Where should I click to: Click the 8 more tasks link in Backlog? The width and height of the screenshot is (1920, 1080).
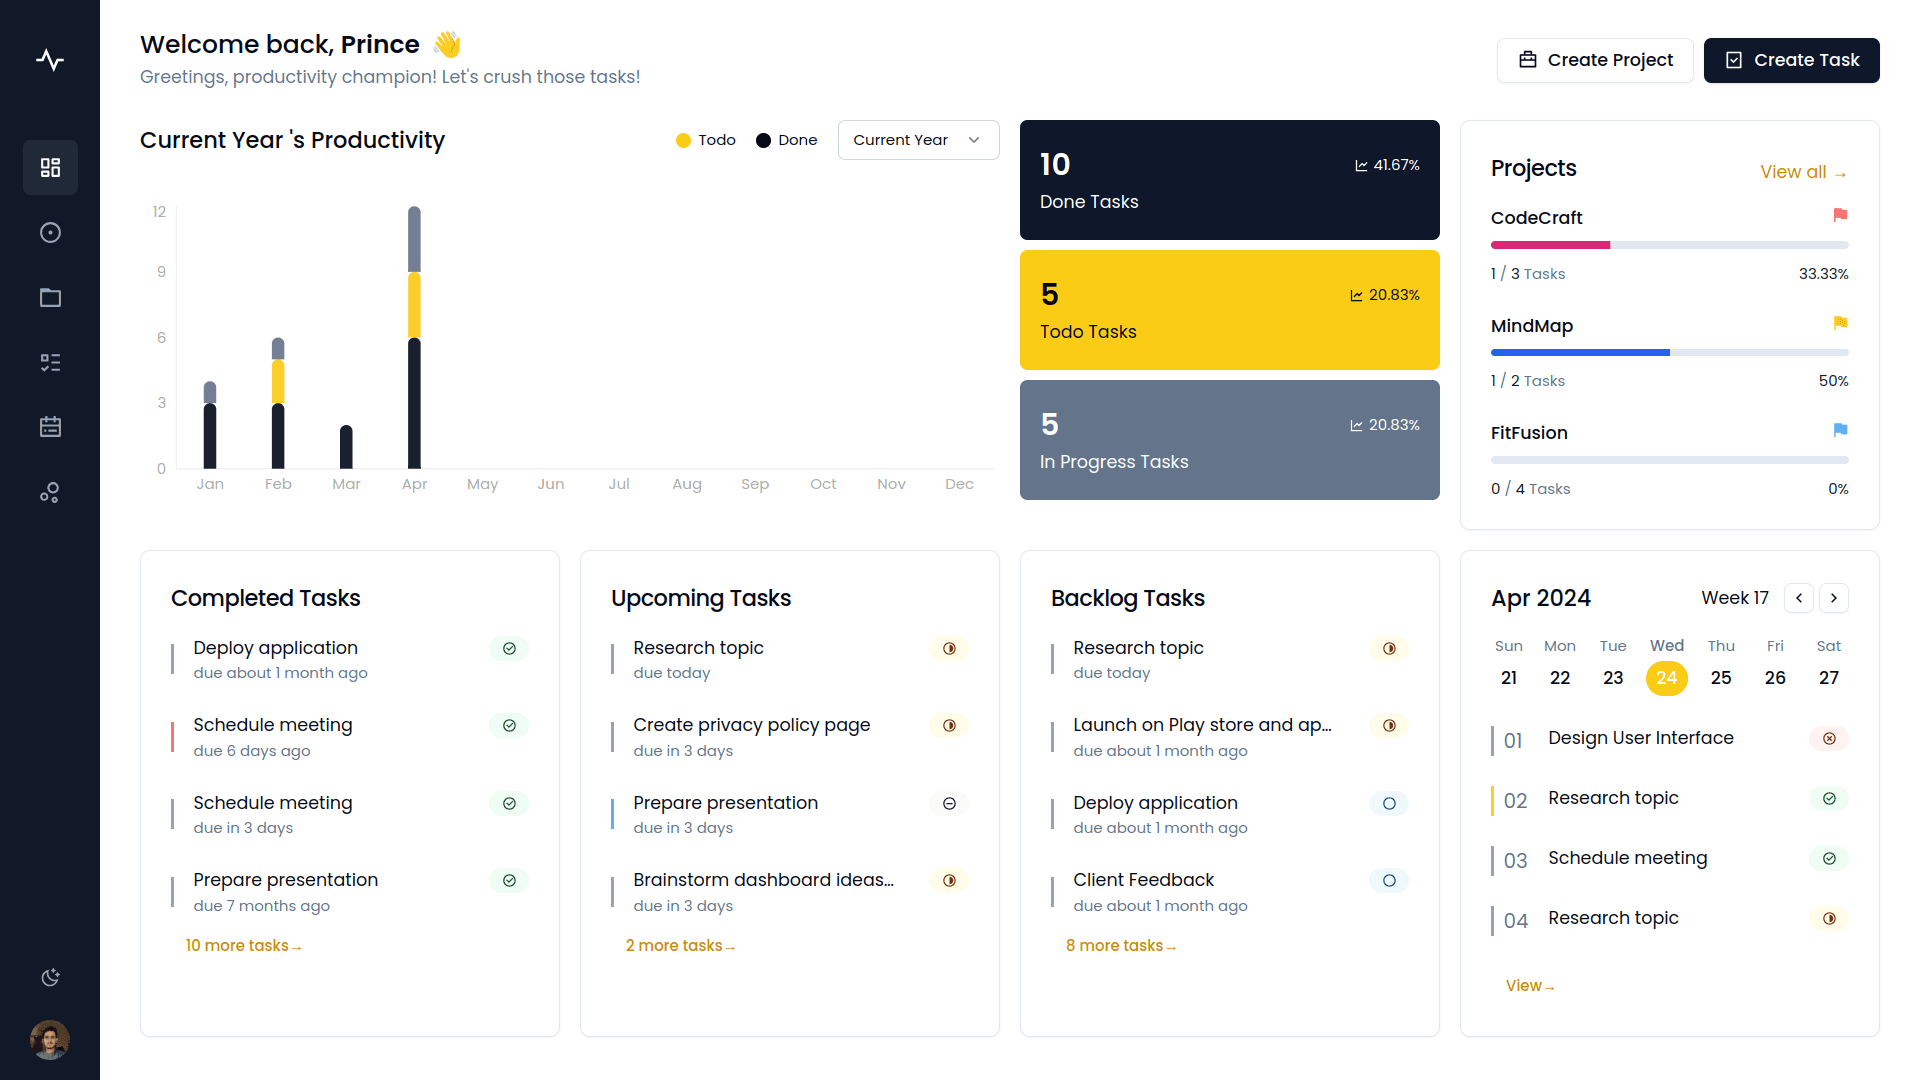click(1120, 945)
